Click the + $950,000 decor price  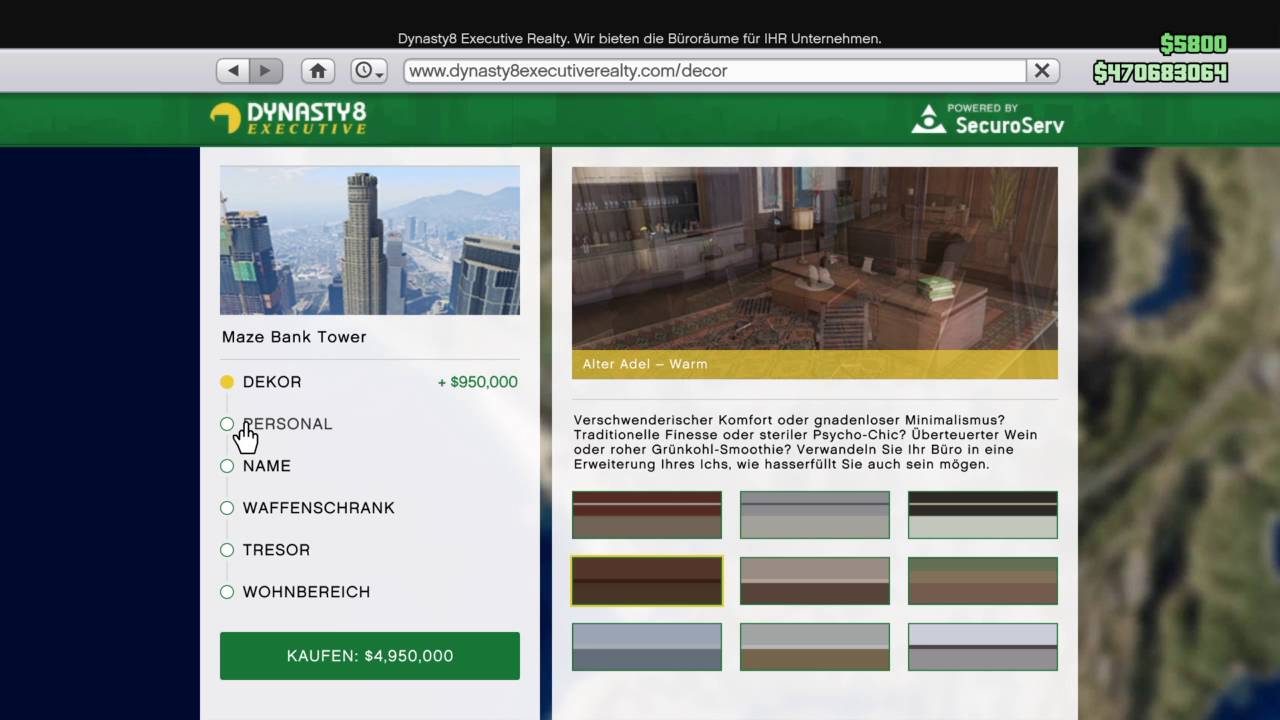click(x=478, y=382)
